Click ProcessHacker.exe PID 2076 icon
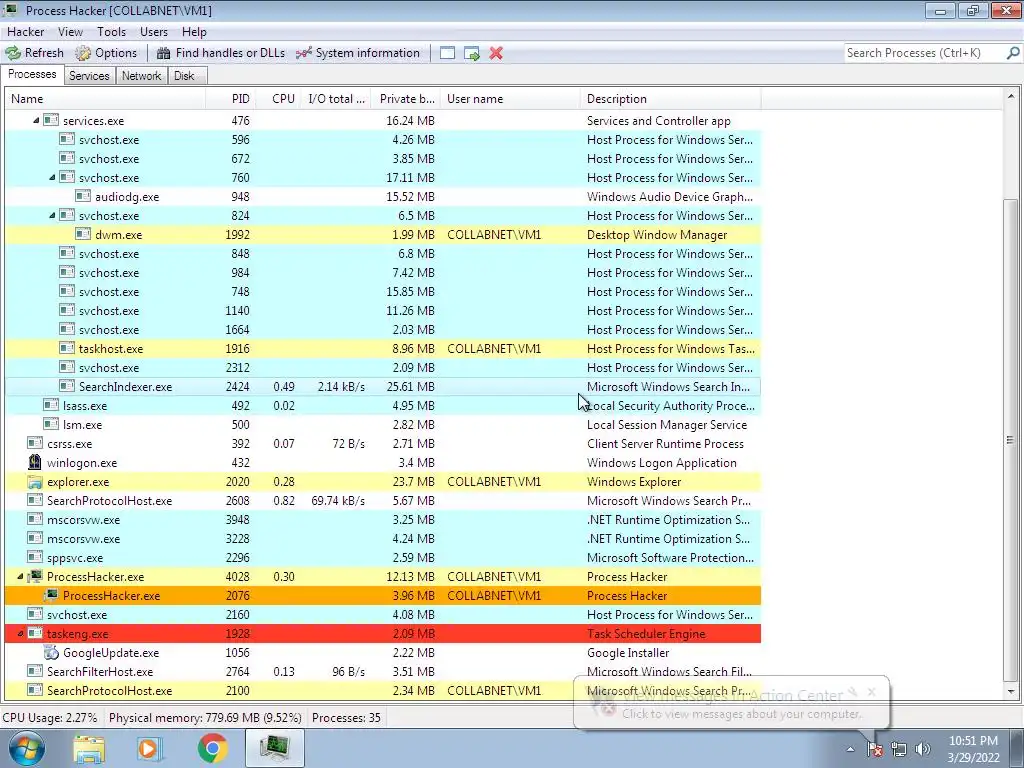 pyautogui.click(x=51, y=596)
